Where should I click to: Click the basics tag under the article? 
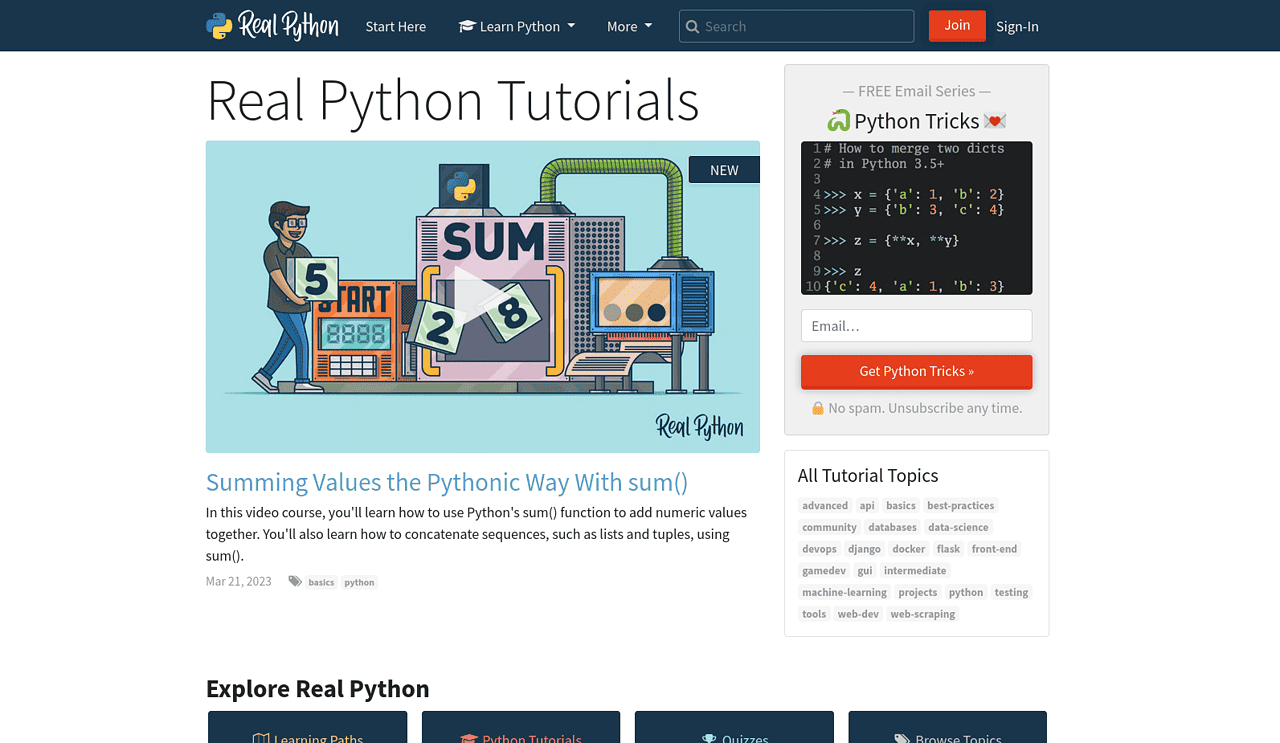321,582
